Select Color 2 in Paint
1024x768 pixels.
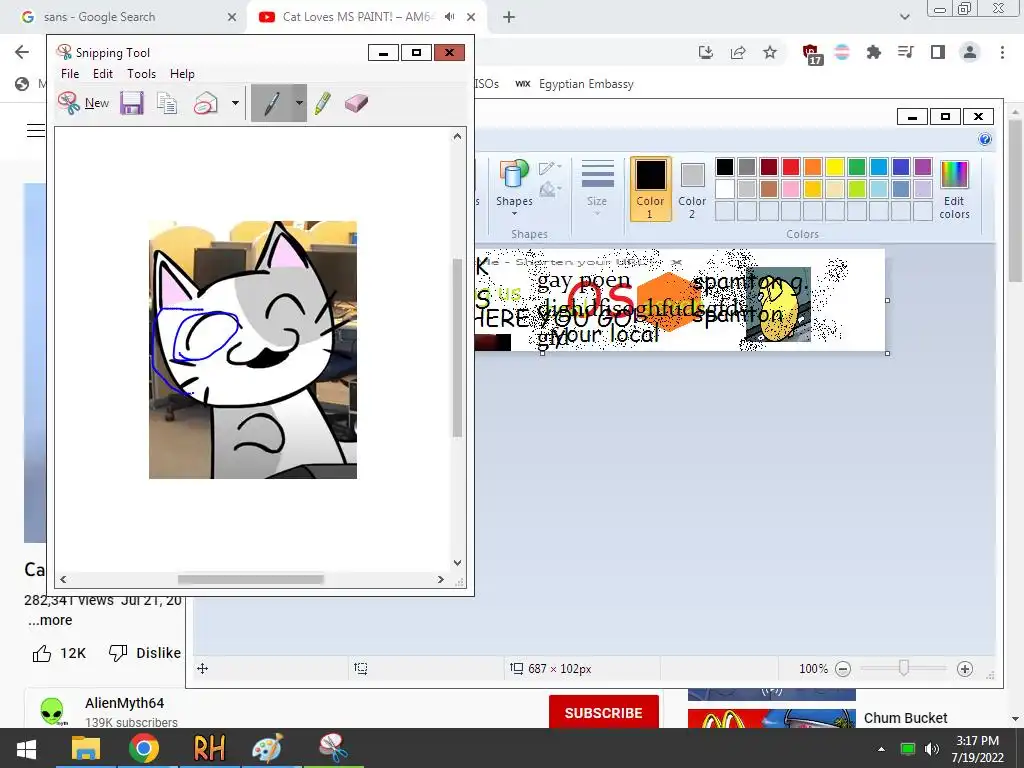point(692,189)
